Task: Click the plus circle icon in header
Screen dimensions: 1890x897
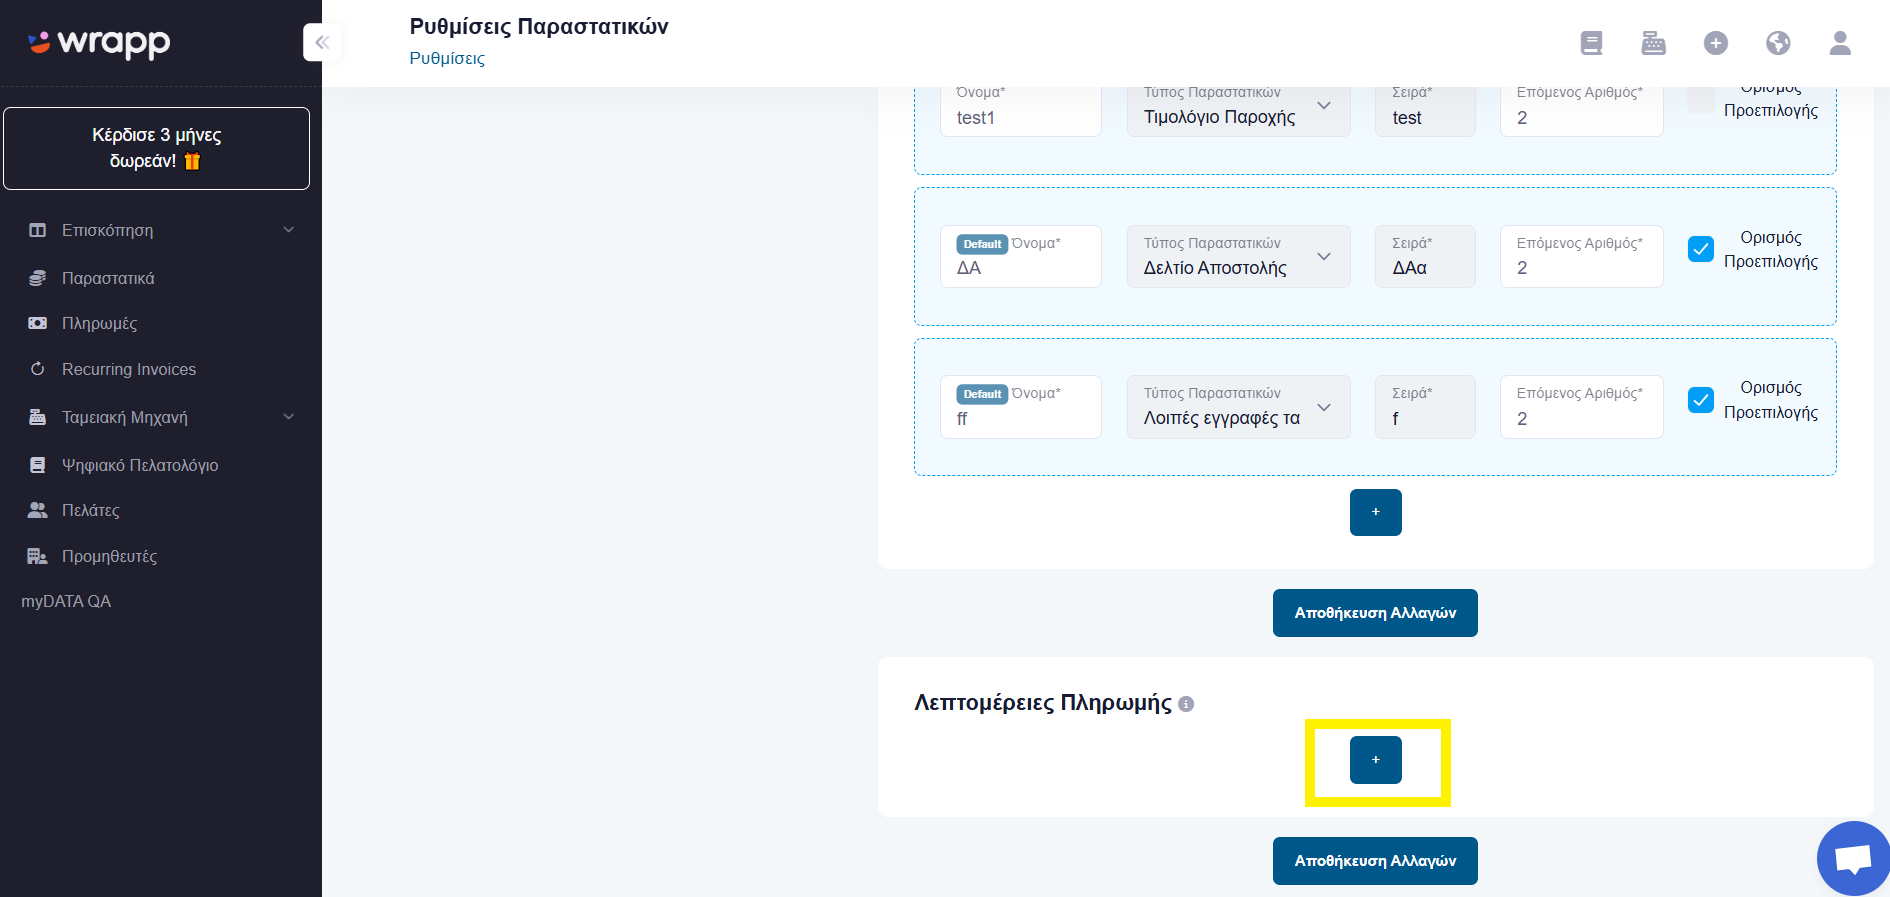Action: click(x=1716, y=43)
